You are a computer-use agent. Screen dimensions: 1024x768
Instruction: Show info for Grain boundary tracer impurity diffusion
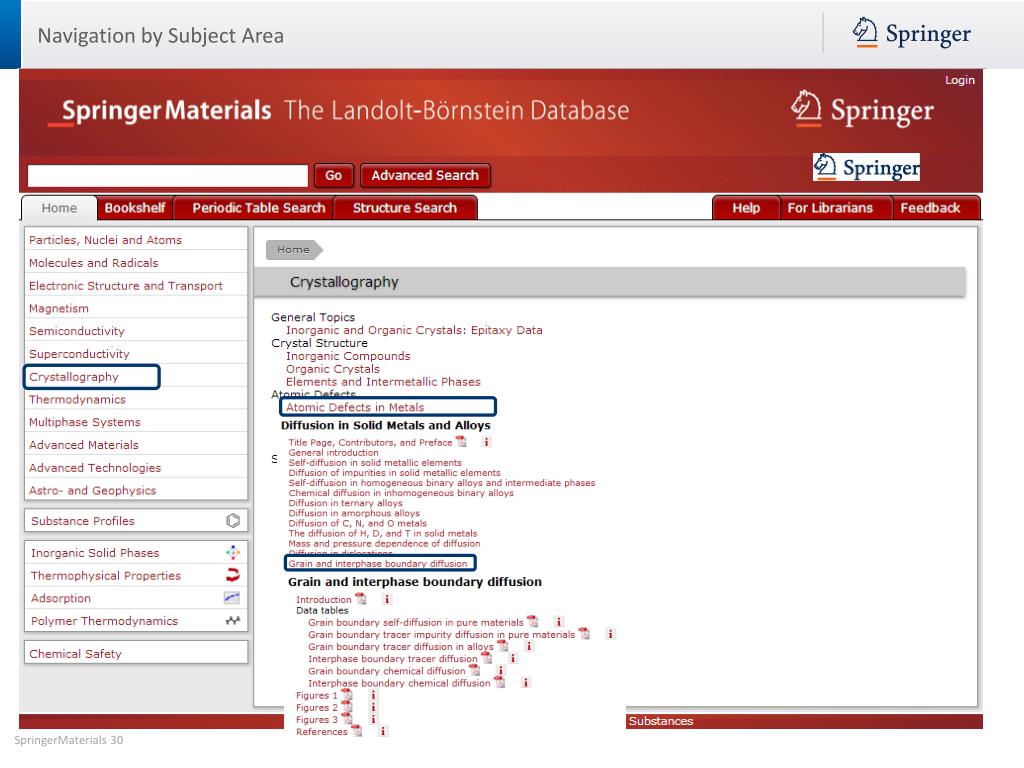(x=610, y=634)
